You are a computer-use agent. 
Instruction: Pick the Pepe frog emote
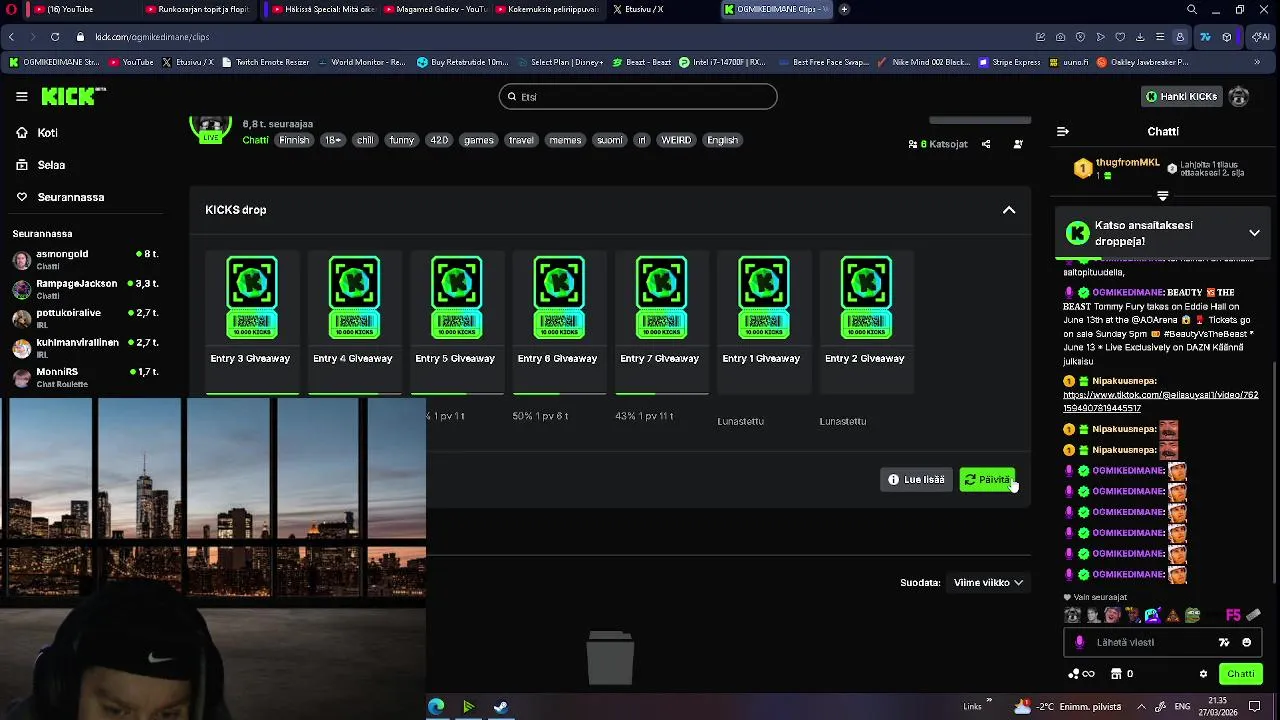tap(1193, 616)
